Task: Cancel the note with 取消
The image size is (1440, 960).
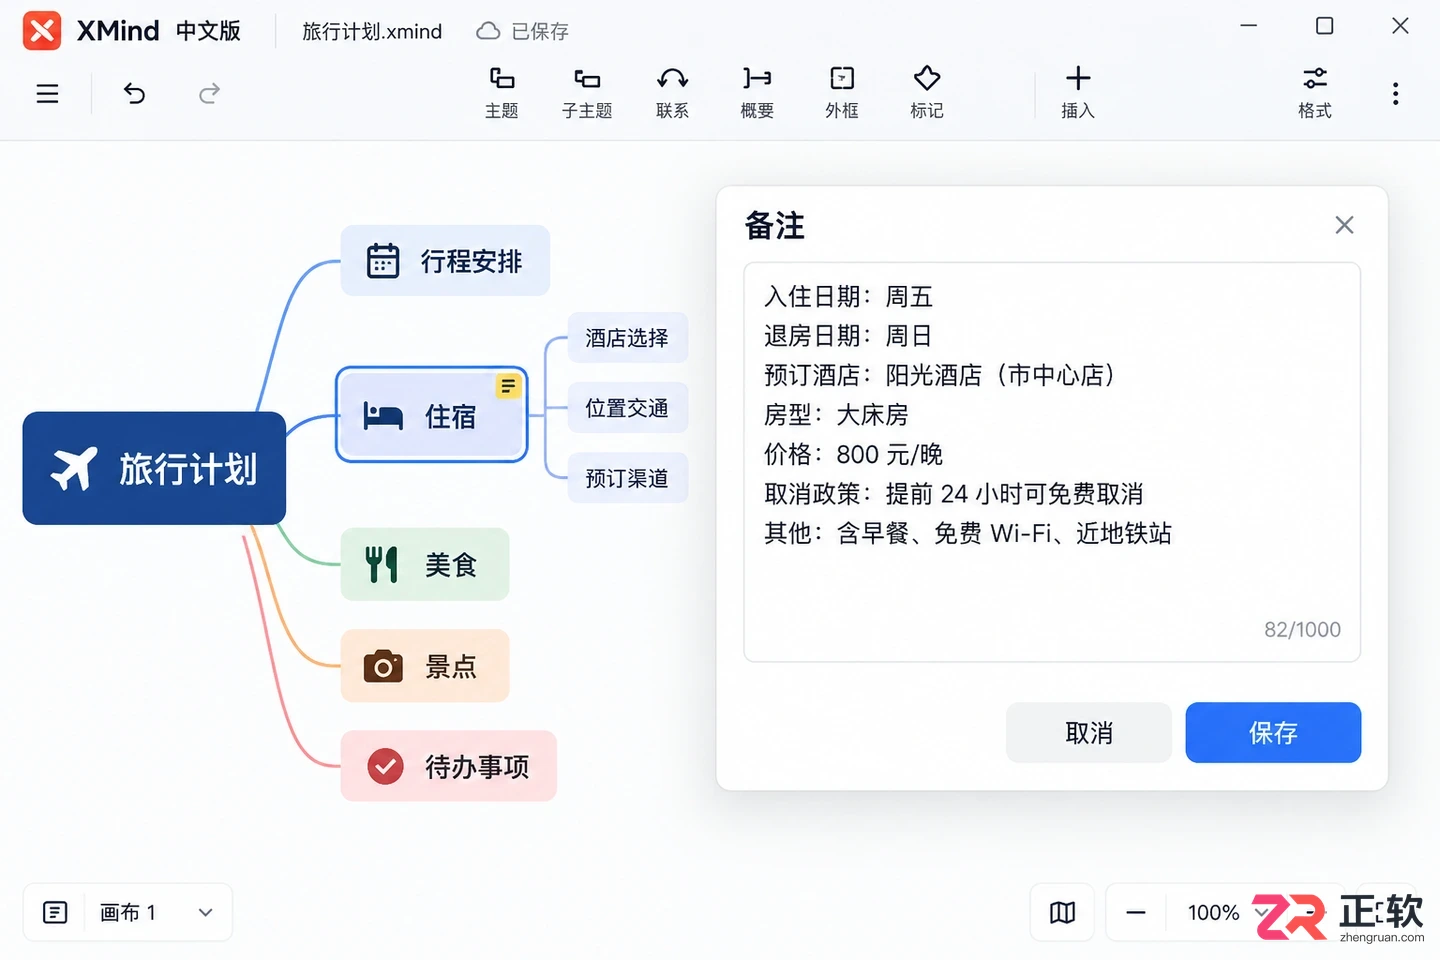Action: 1089,733
